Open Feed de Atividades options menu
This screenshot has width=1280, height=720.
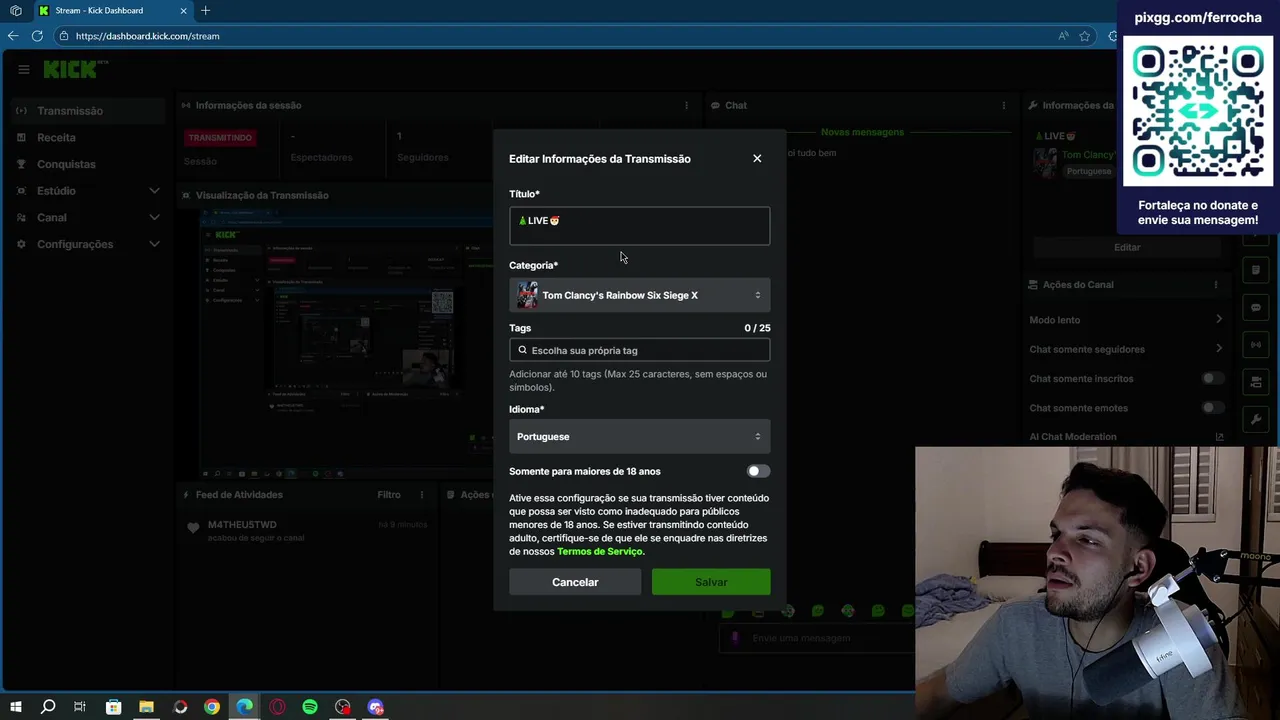coord(422,494)
